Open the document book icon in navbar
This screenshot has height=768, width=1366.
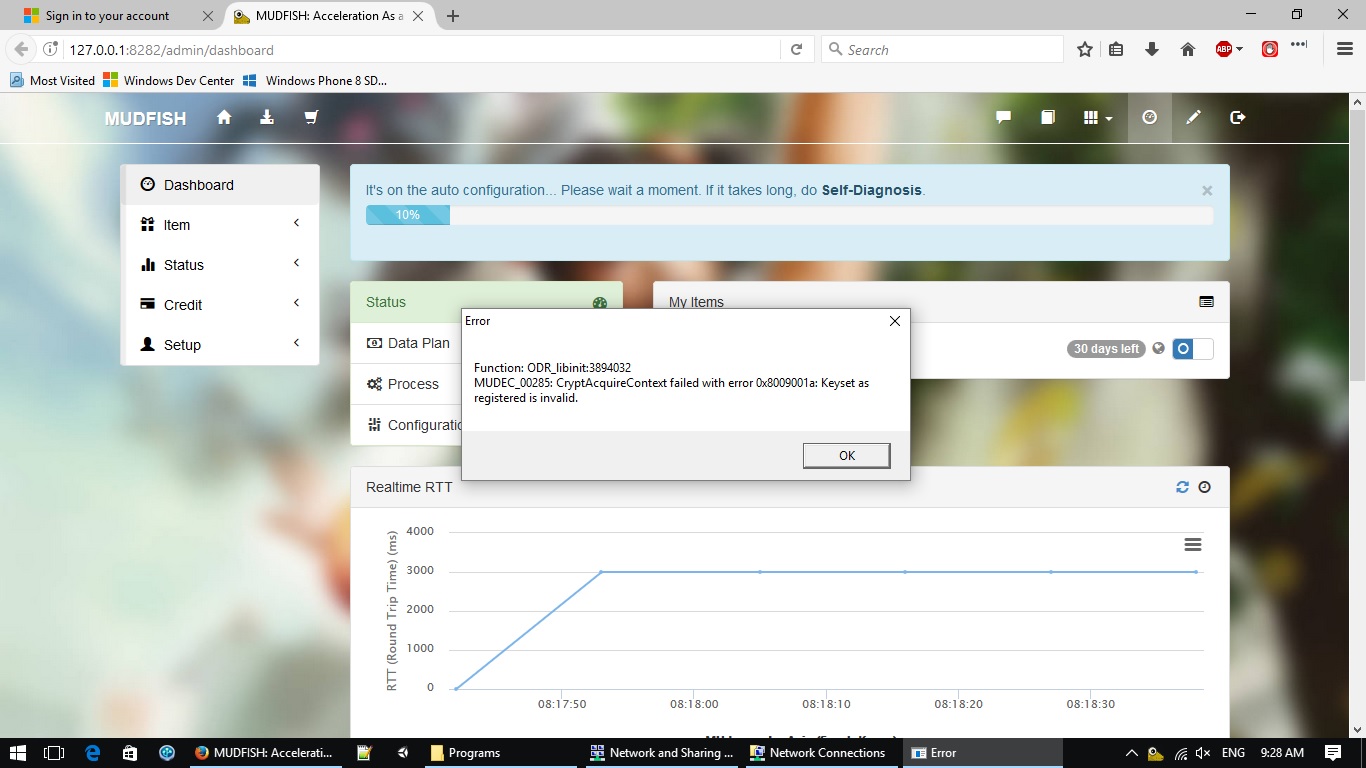pyautogui.click(x=1047, y=117)
